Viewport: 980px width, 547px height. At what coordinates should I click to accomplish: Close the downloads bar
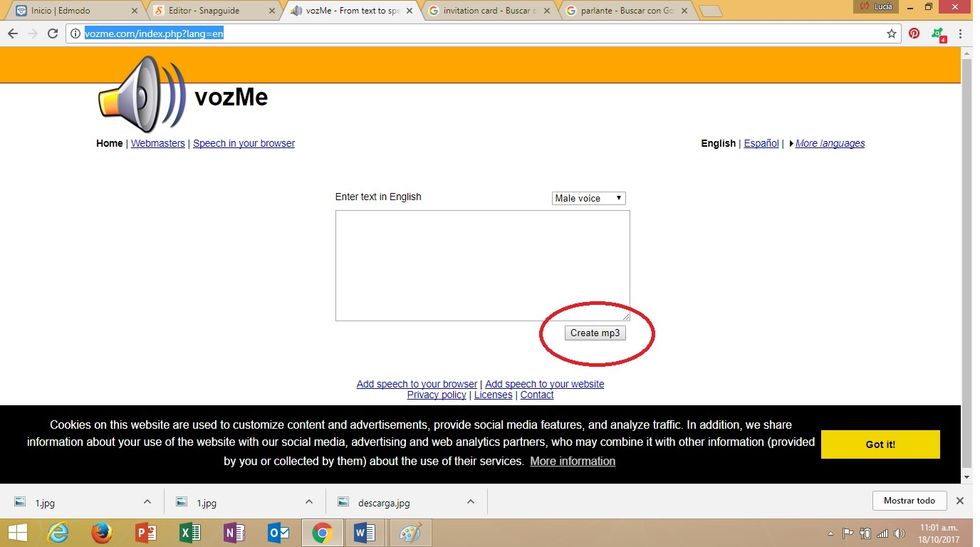pyautogui.click(x=960, y=501)
